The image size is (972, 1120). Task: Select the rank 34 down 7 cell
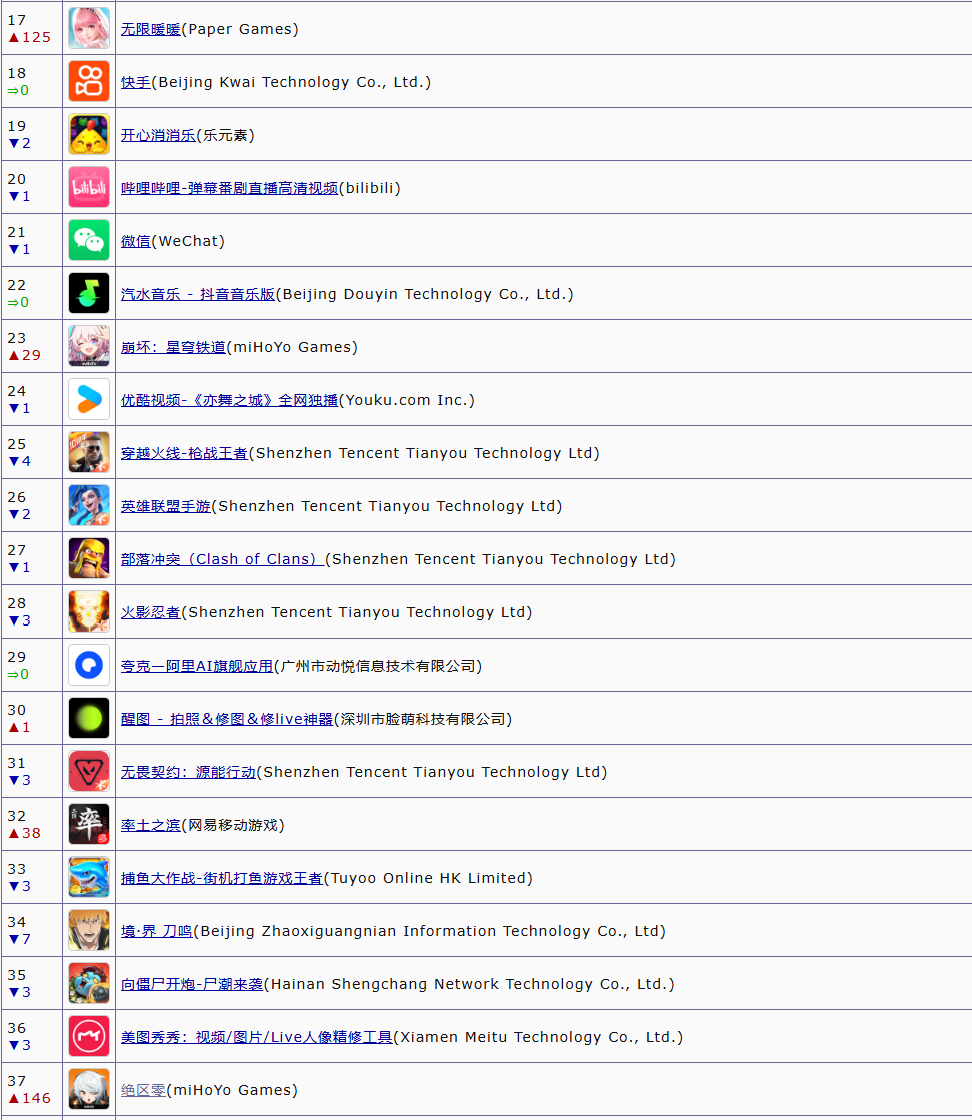[31, 930]
